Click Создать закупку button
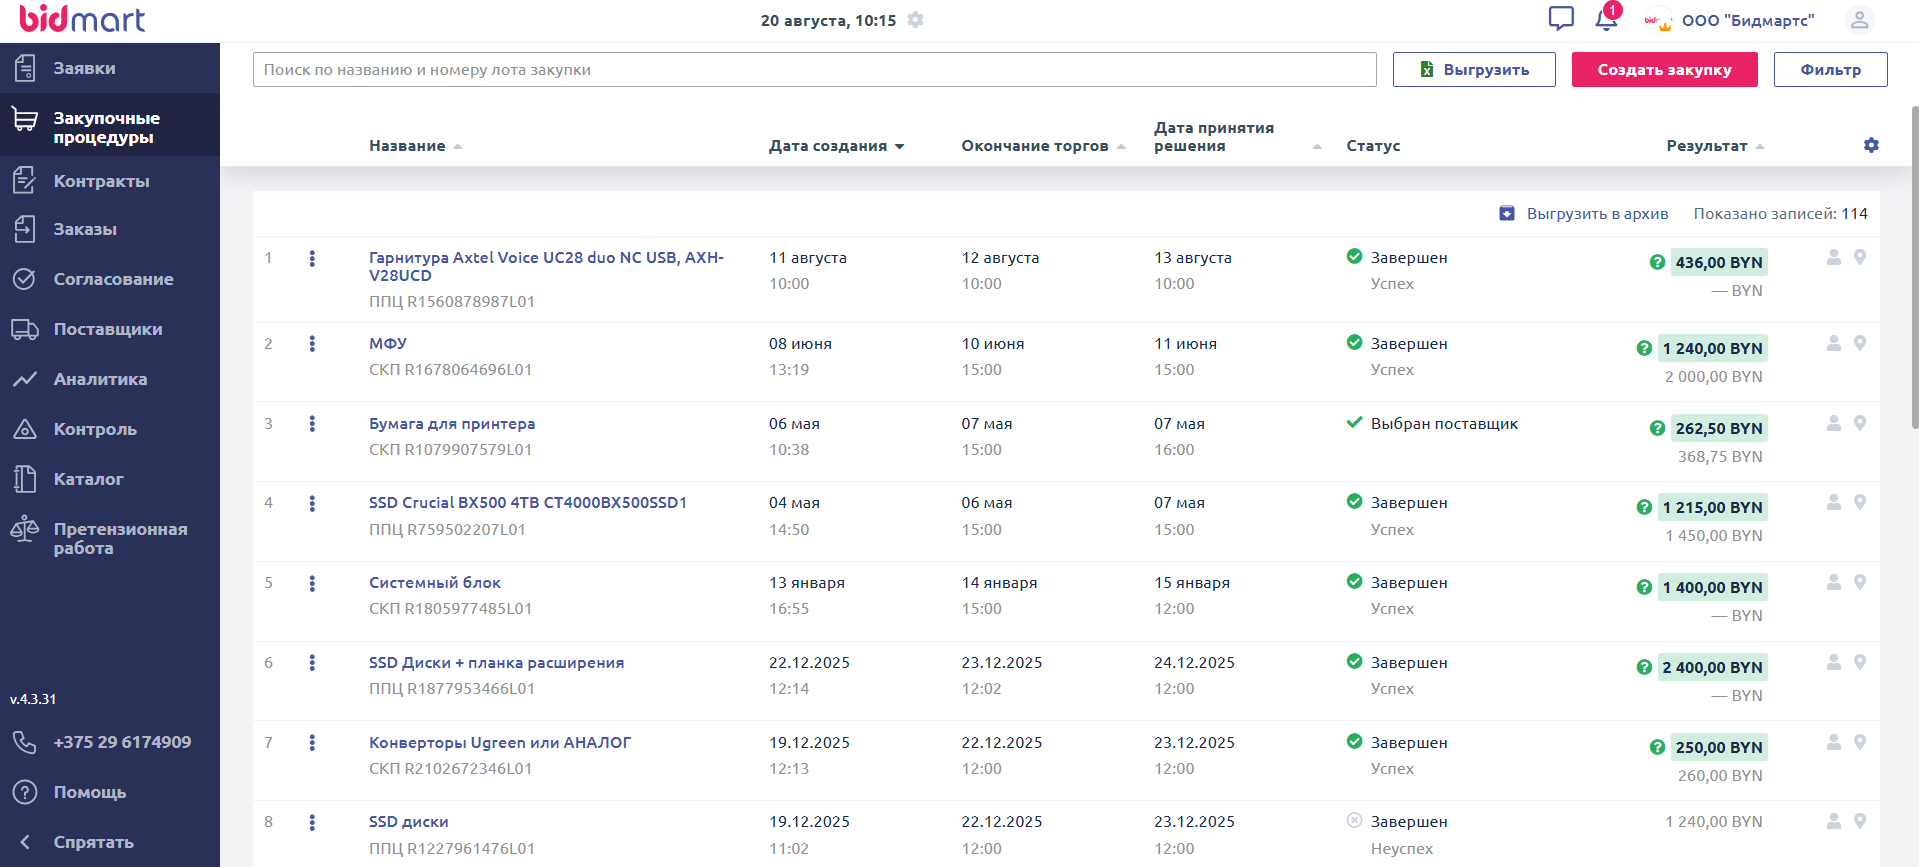Image resolution: width=1919 pixels, height=867 pixels. tap(1664, 69)
